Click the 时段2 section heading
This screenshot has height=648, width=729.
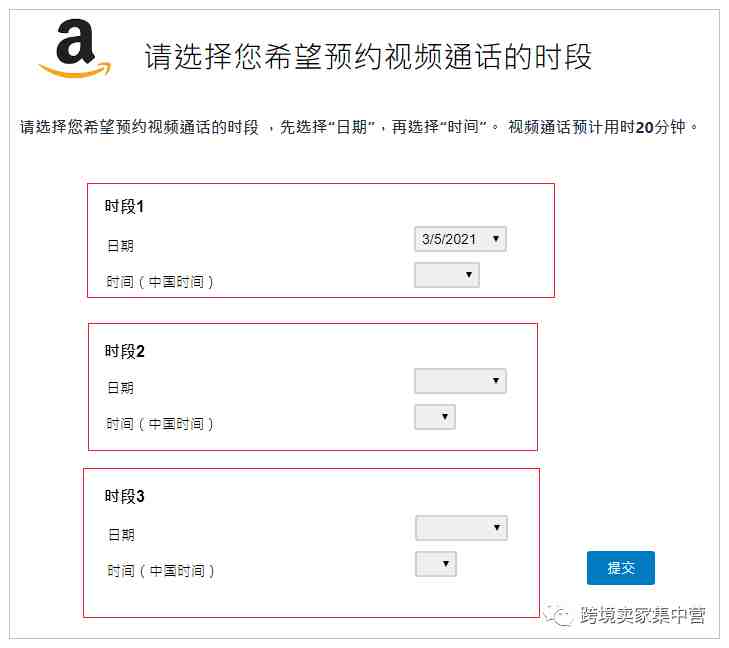point(124,351)
